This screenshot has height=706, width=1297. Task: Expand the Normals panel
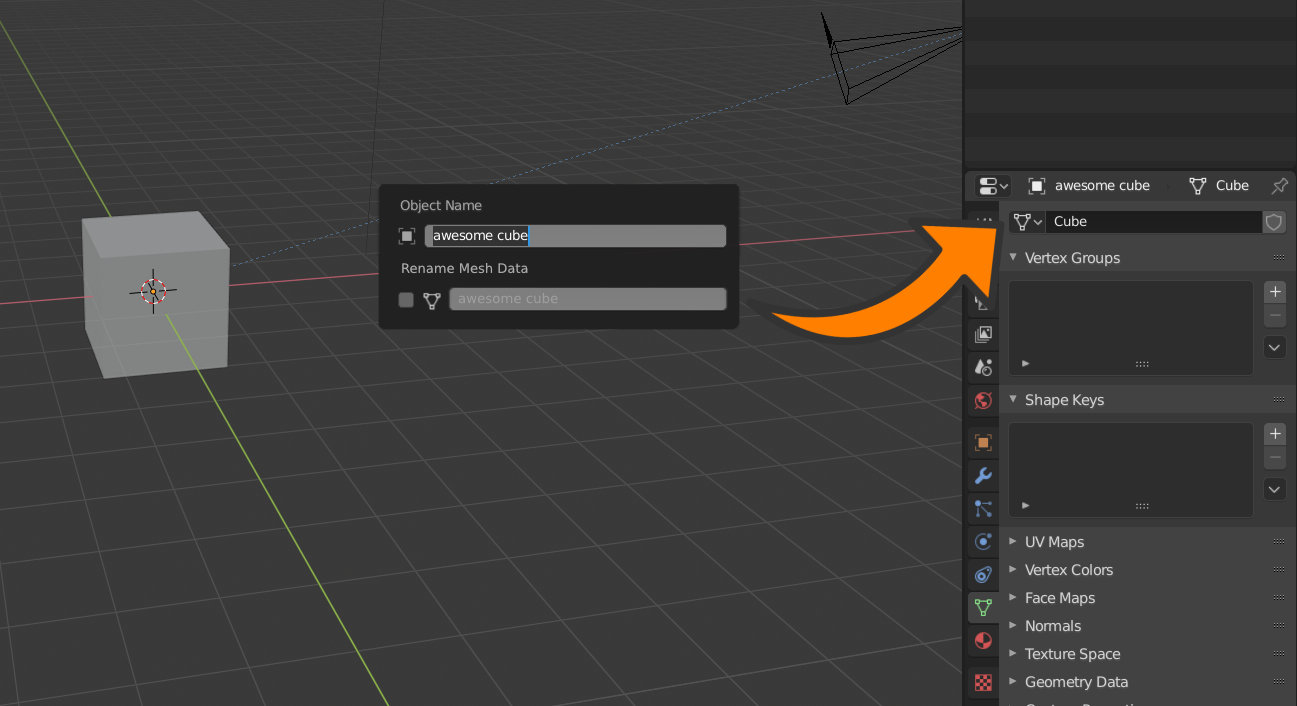pos(1012,626)
